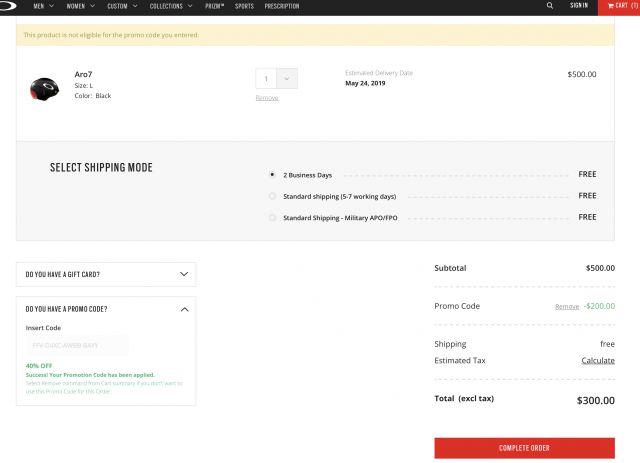The image size is (640, 463).
Task: Expand the Men menu
Action: pyautogui.click(x=43, y=6)
